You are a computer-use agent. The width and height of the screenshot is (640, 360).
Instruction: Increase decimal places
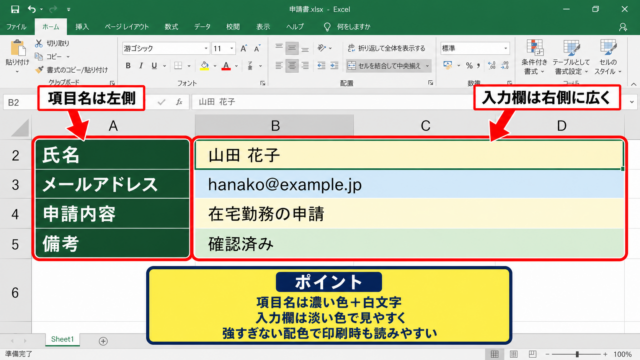click(492, 66)
